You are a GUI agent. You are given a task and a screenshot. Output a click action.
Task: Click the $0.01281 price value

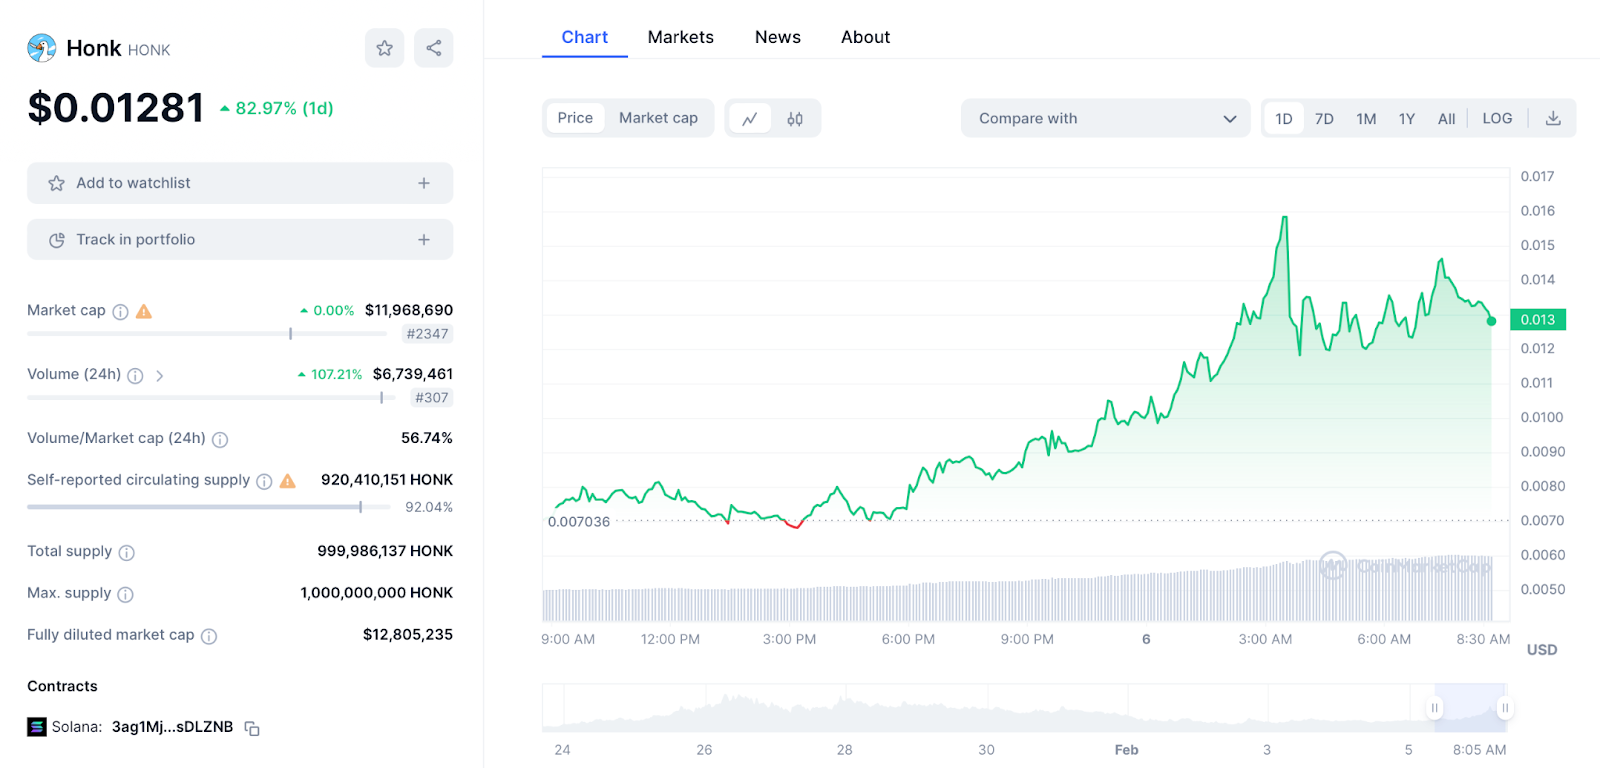116,108
